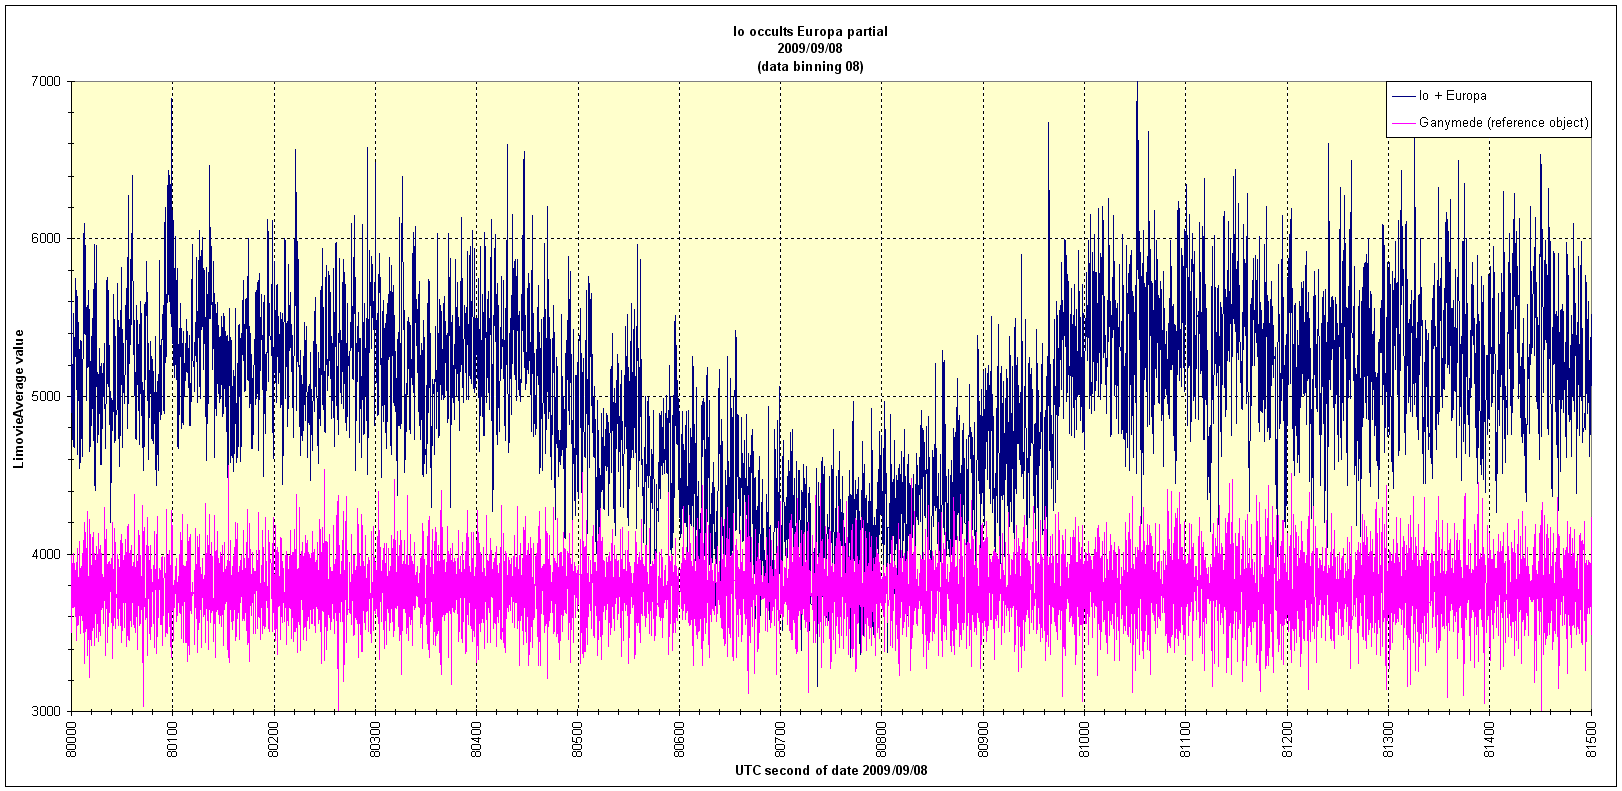Select the '(data binning 08)' subtitle line
Viewport: 1622px width, 791px height.
click(810, 66)
